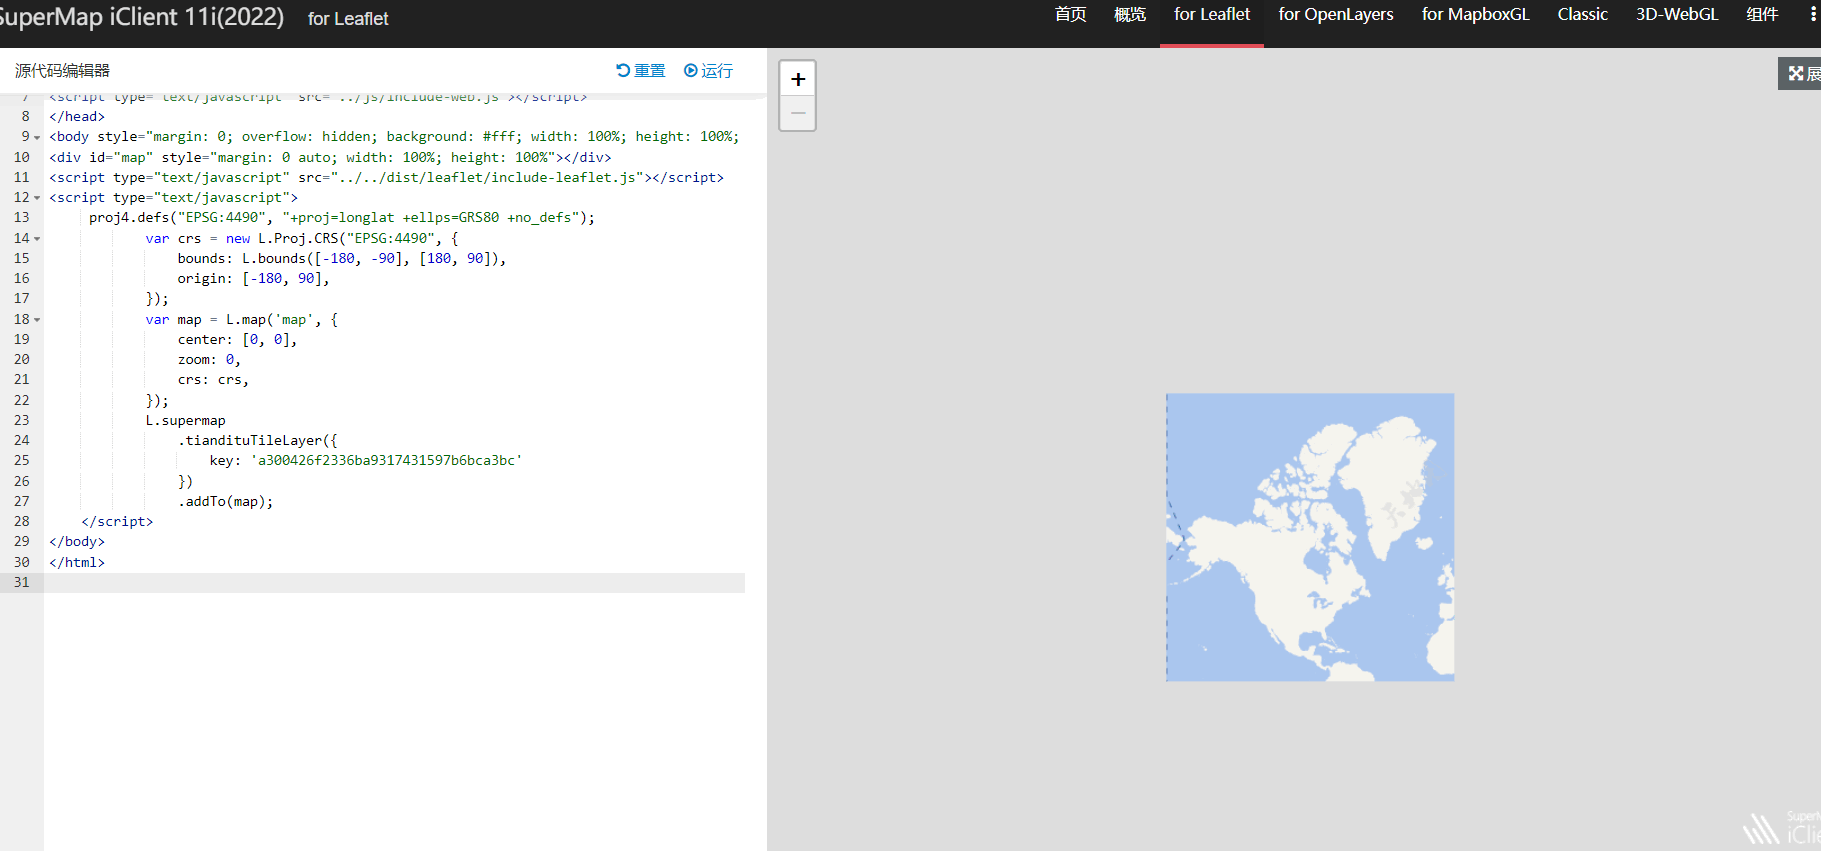The width and height of the screenshot is (1821, 851).
Task: Collapse code fold at line 12
Action: pyautogui.click(x=37, y=198)
